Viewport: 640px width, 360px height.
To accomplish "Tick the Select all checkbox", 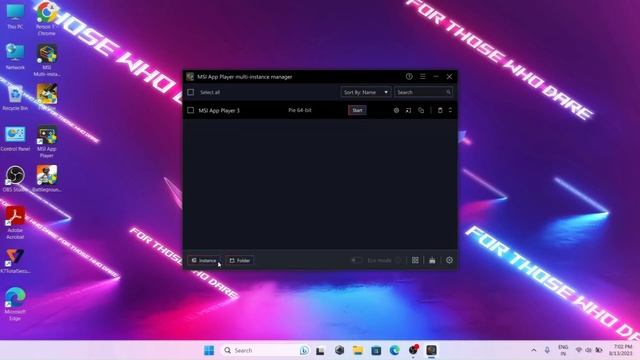I will click(191, 92).
